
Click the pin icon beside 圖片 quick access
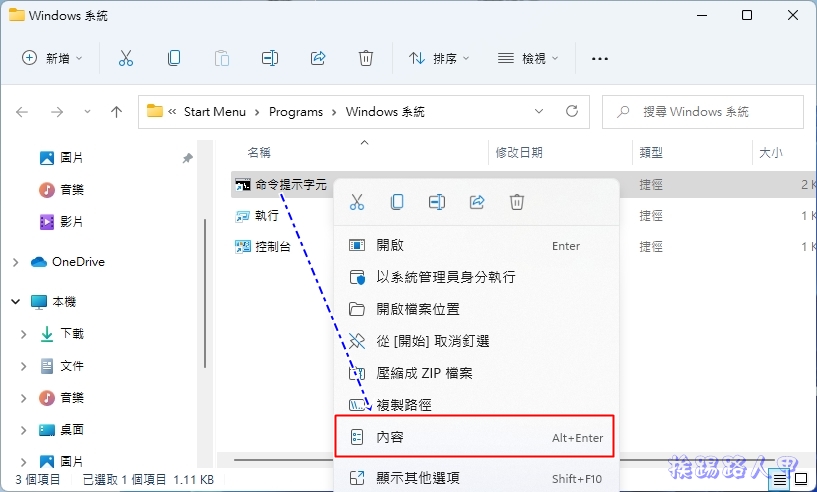coord(188,158)
